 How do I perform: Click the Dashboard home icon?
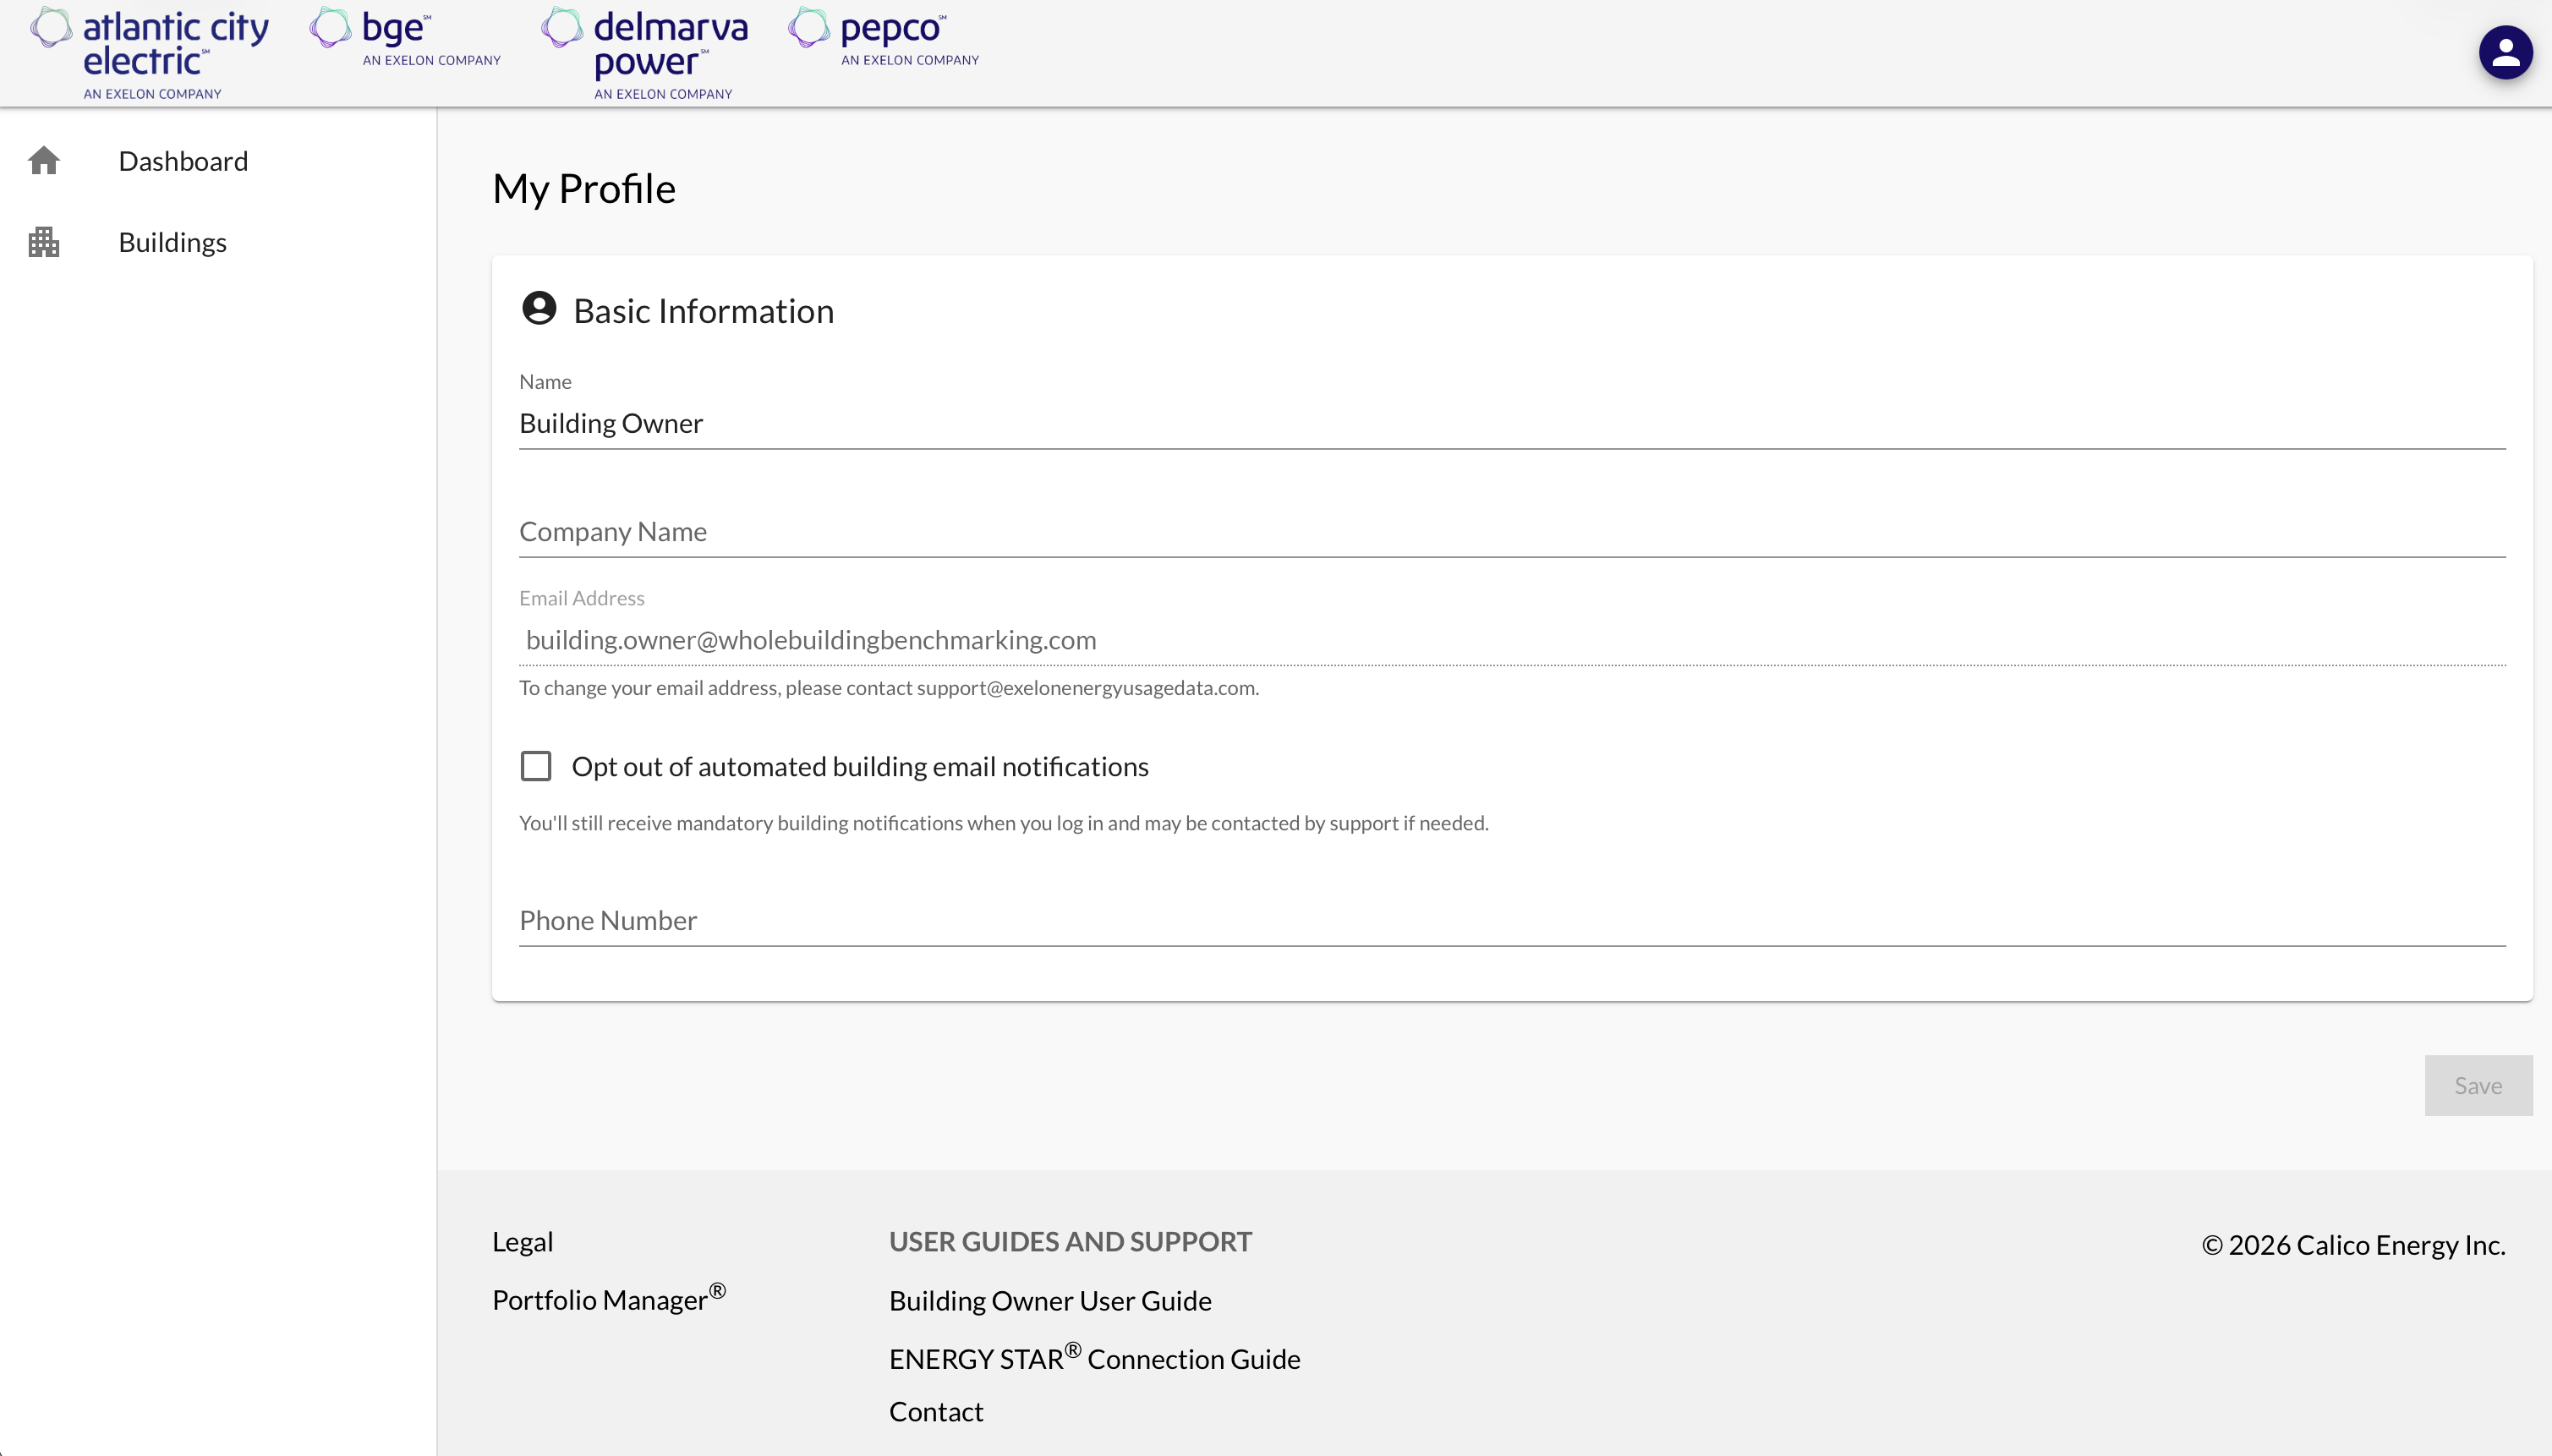pyautogui.click(x=44, y=161)
